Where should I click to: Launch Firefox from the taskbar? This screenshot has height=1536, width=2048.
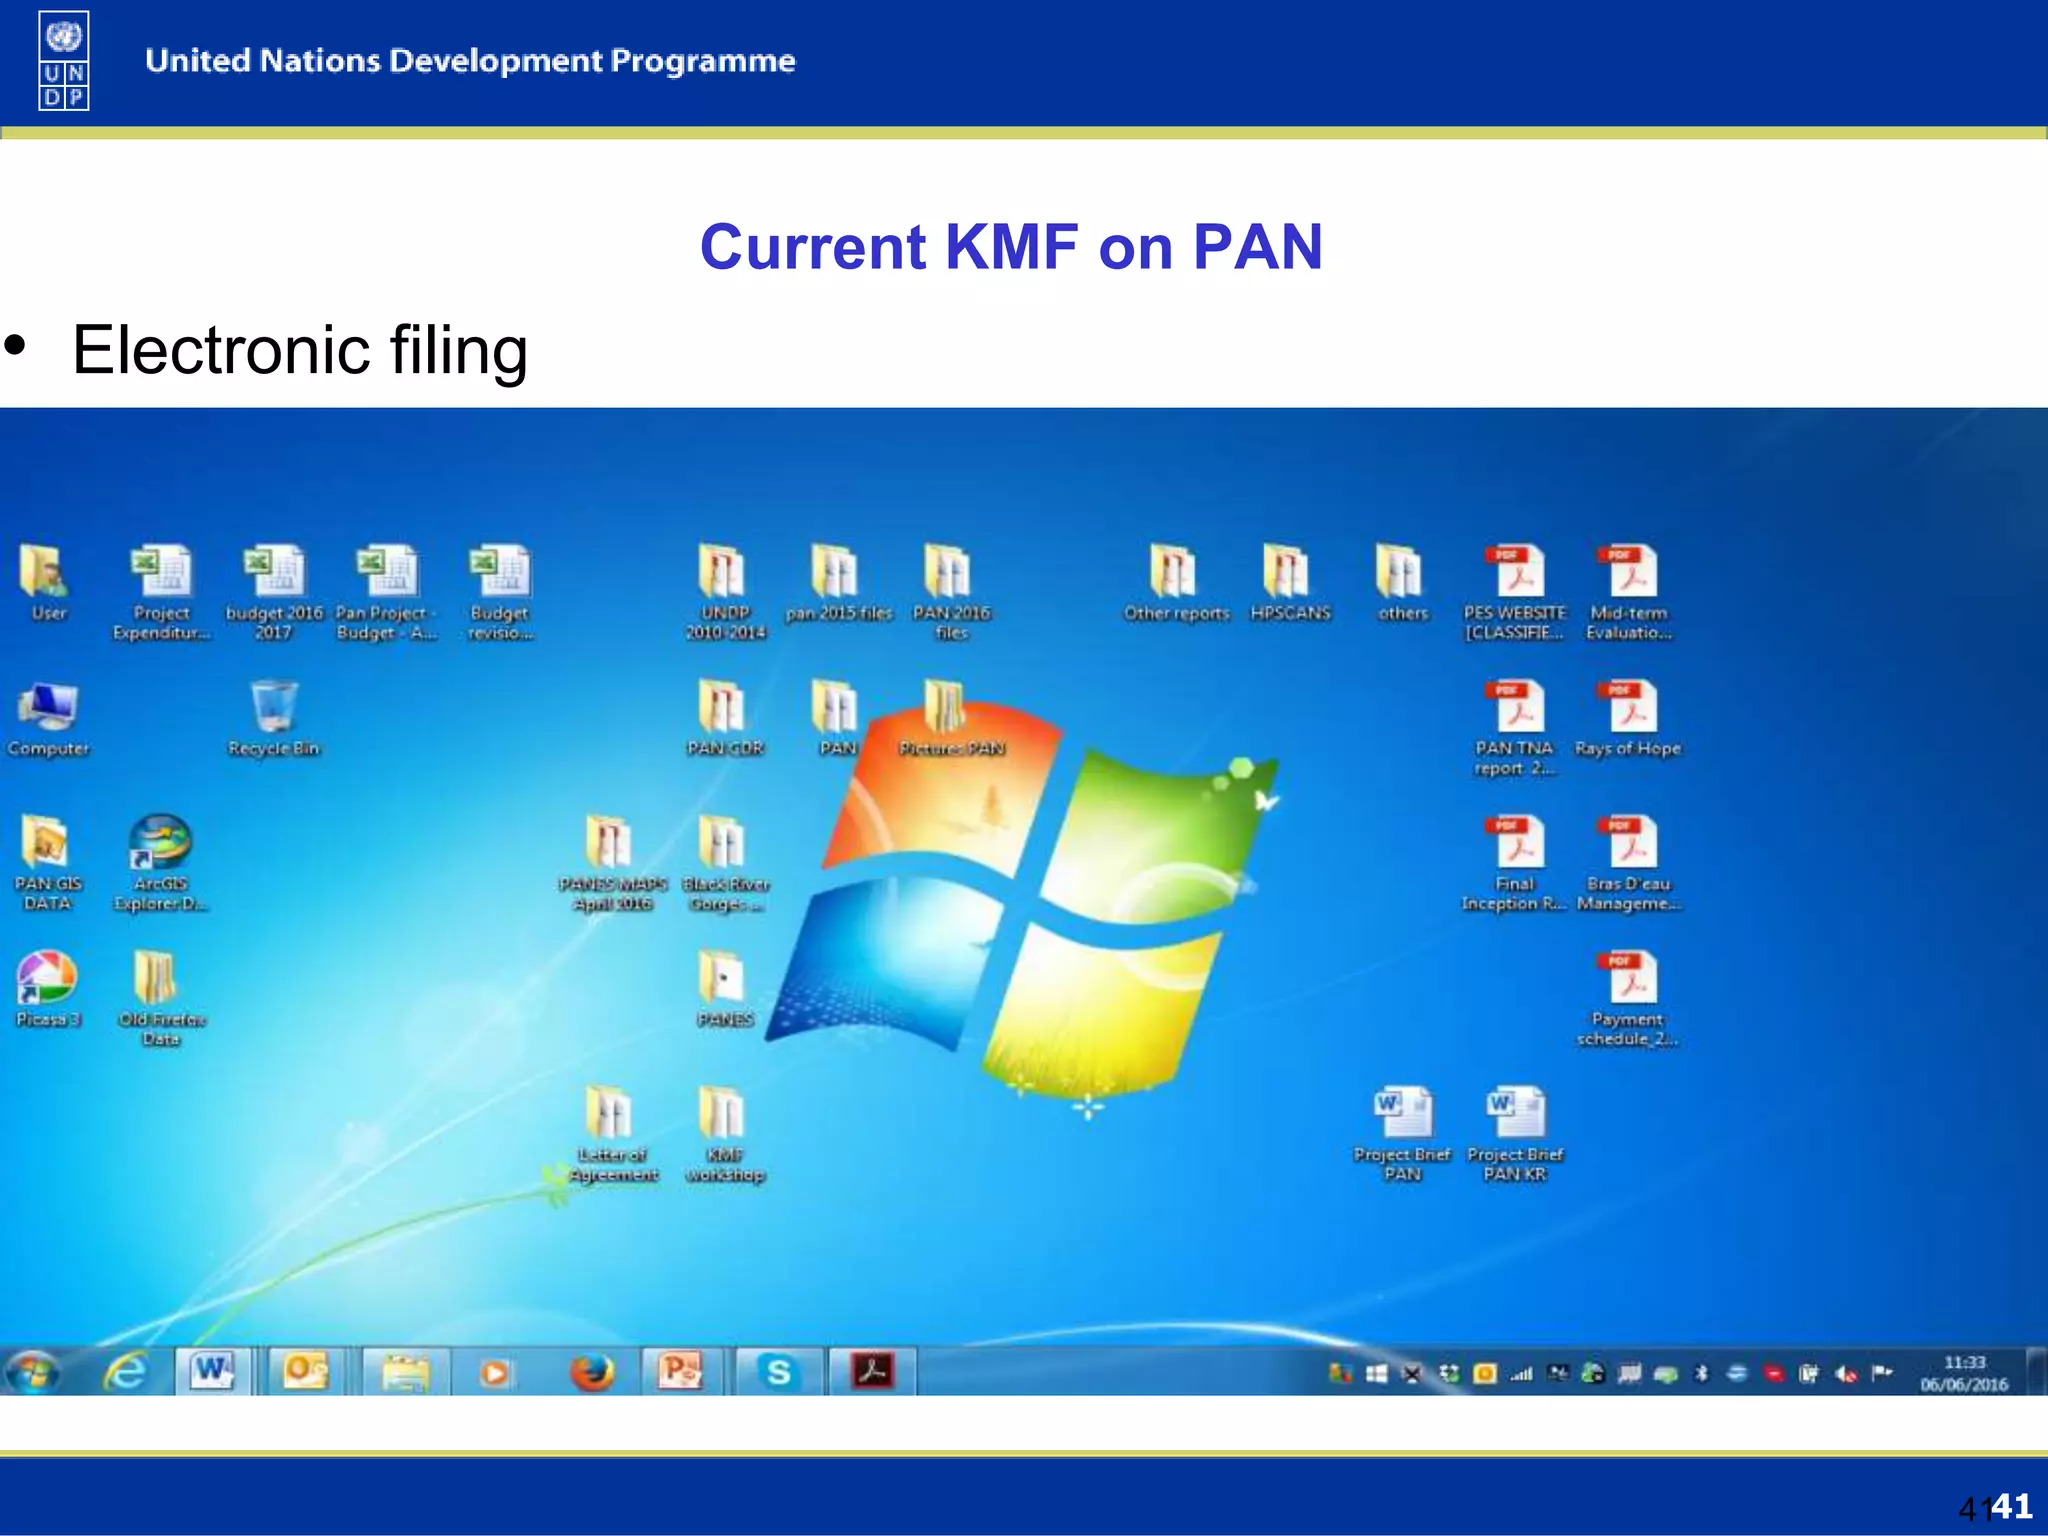(591, 1372)
